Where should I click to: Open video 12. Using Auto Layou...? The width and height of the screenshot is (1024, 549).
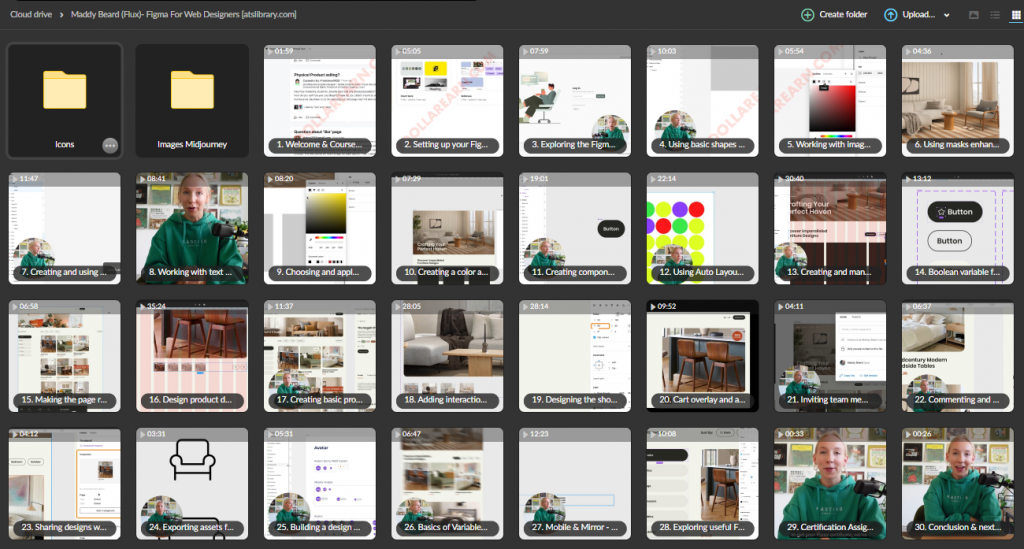click(703, 228)
